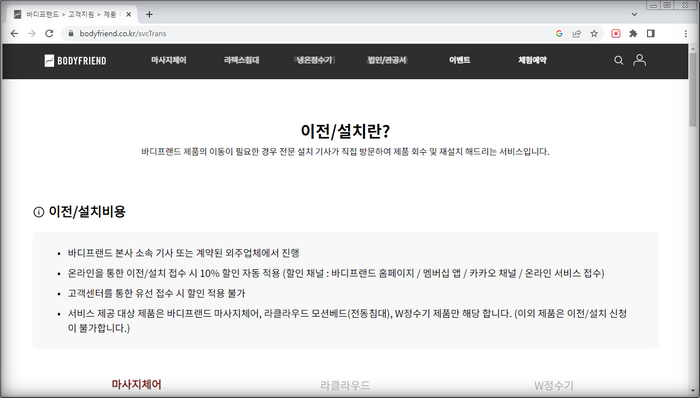700x398 pixels.
Task: Open a new browser tab
Action: point(149,14)
